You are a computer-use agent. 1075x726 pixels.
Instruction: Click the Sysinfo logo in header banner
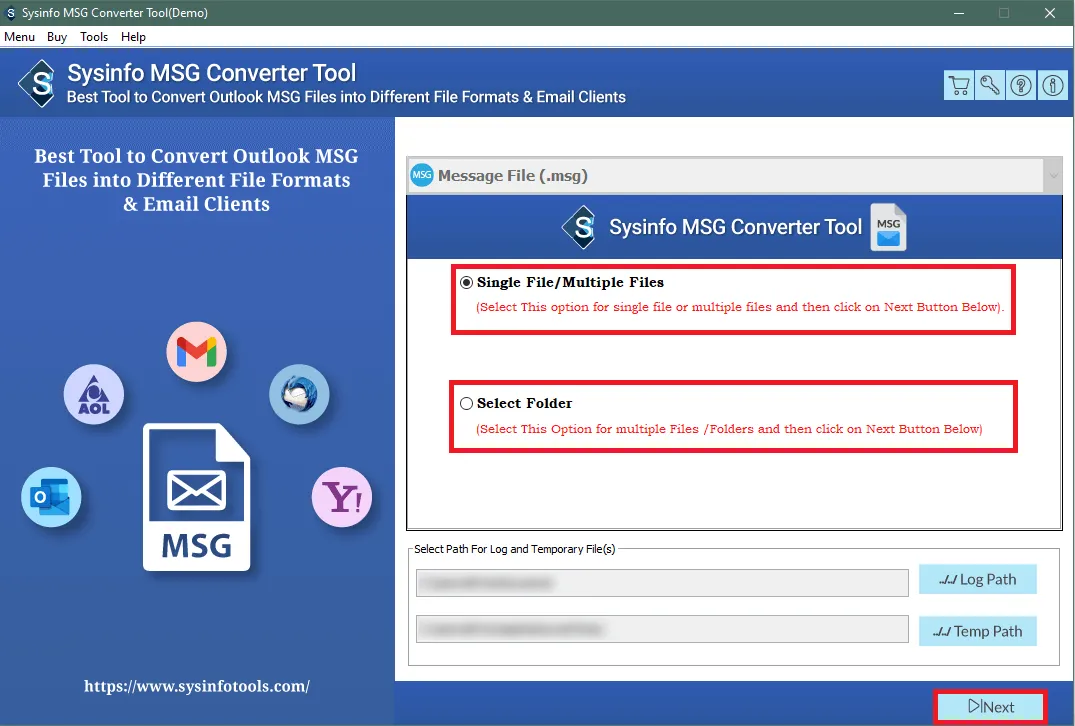tap(38, 84)
